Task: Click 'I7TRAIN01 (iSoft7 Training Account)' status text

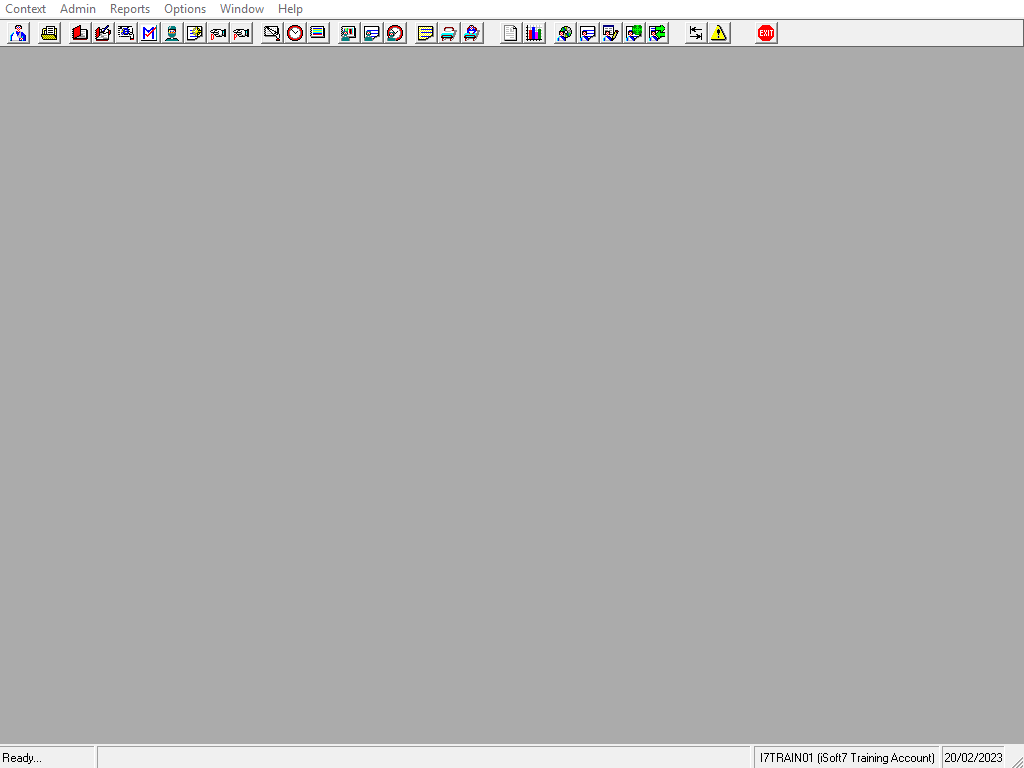Action: click(847, 758)
